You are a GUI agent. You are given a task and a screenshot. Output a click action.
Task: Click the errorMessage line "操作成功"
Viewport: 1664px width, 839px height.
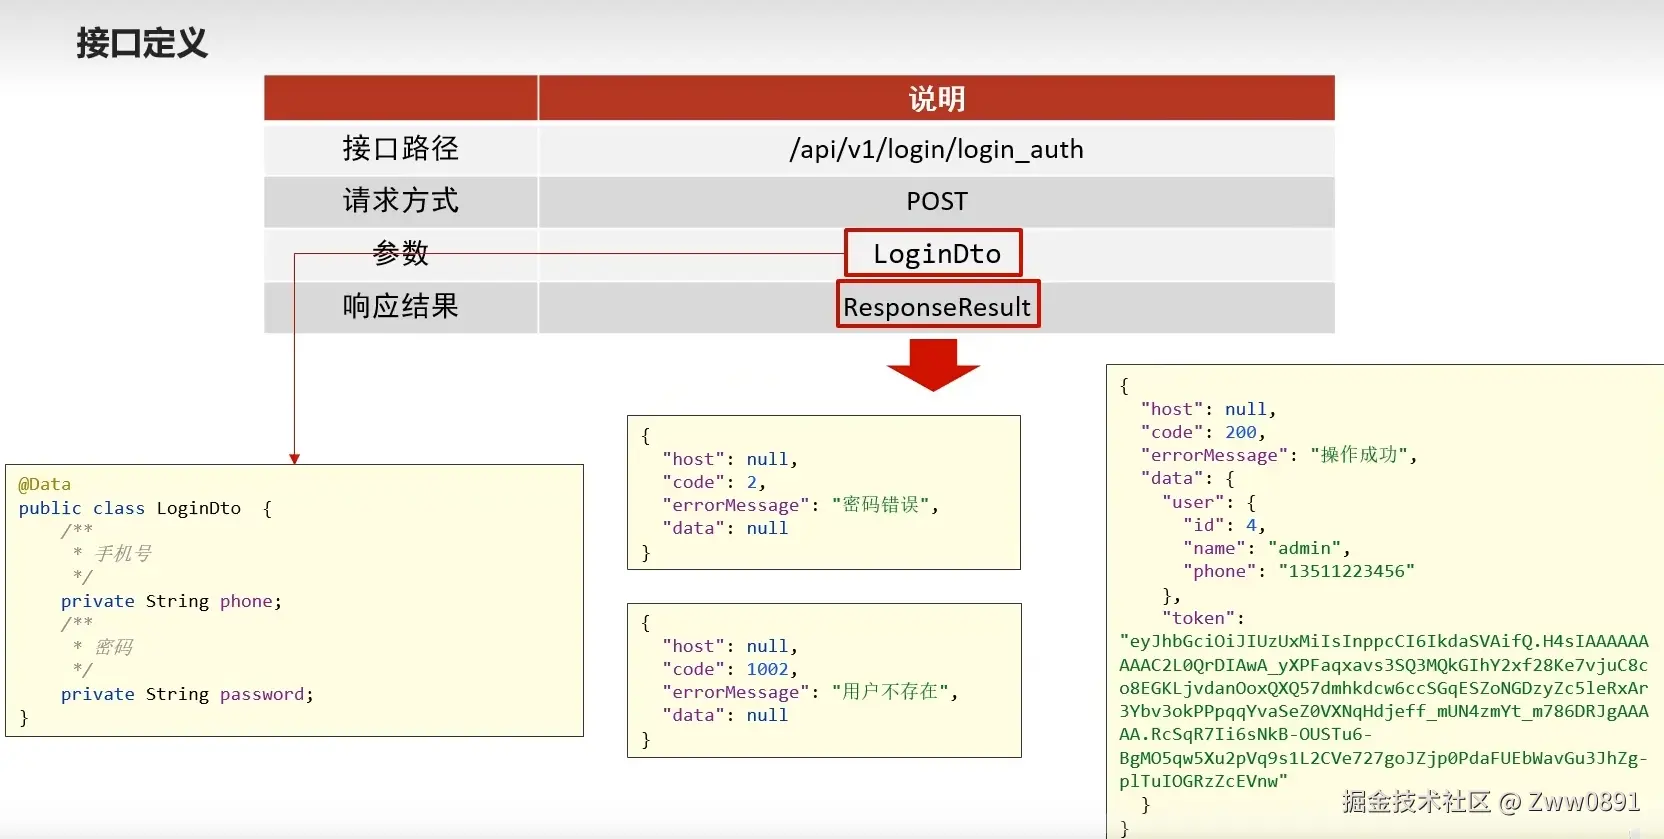[1279, 455]
